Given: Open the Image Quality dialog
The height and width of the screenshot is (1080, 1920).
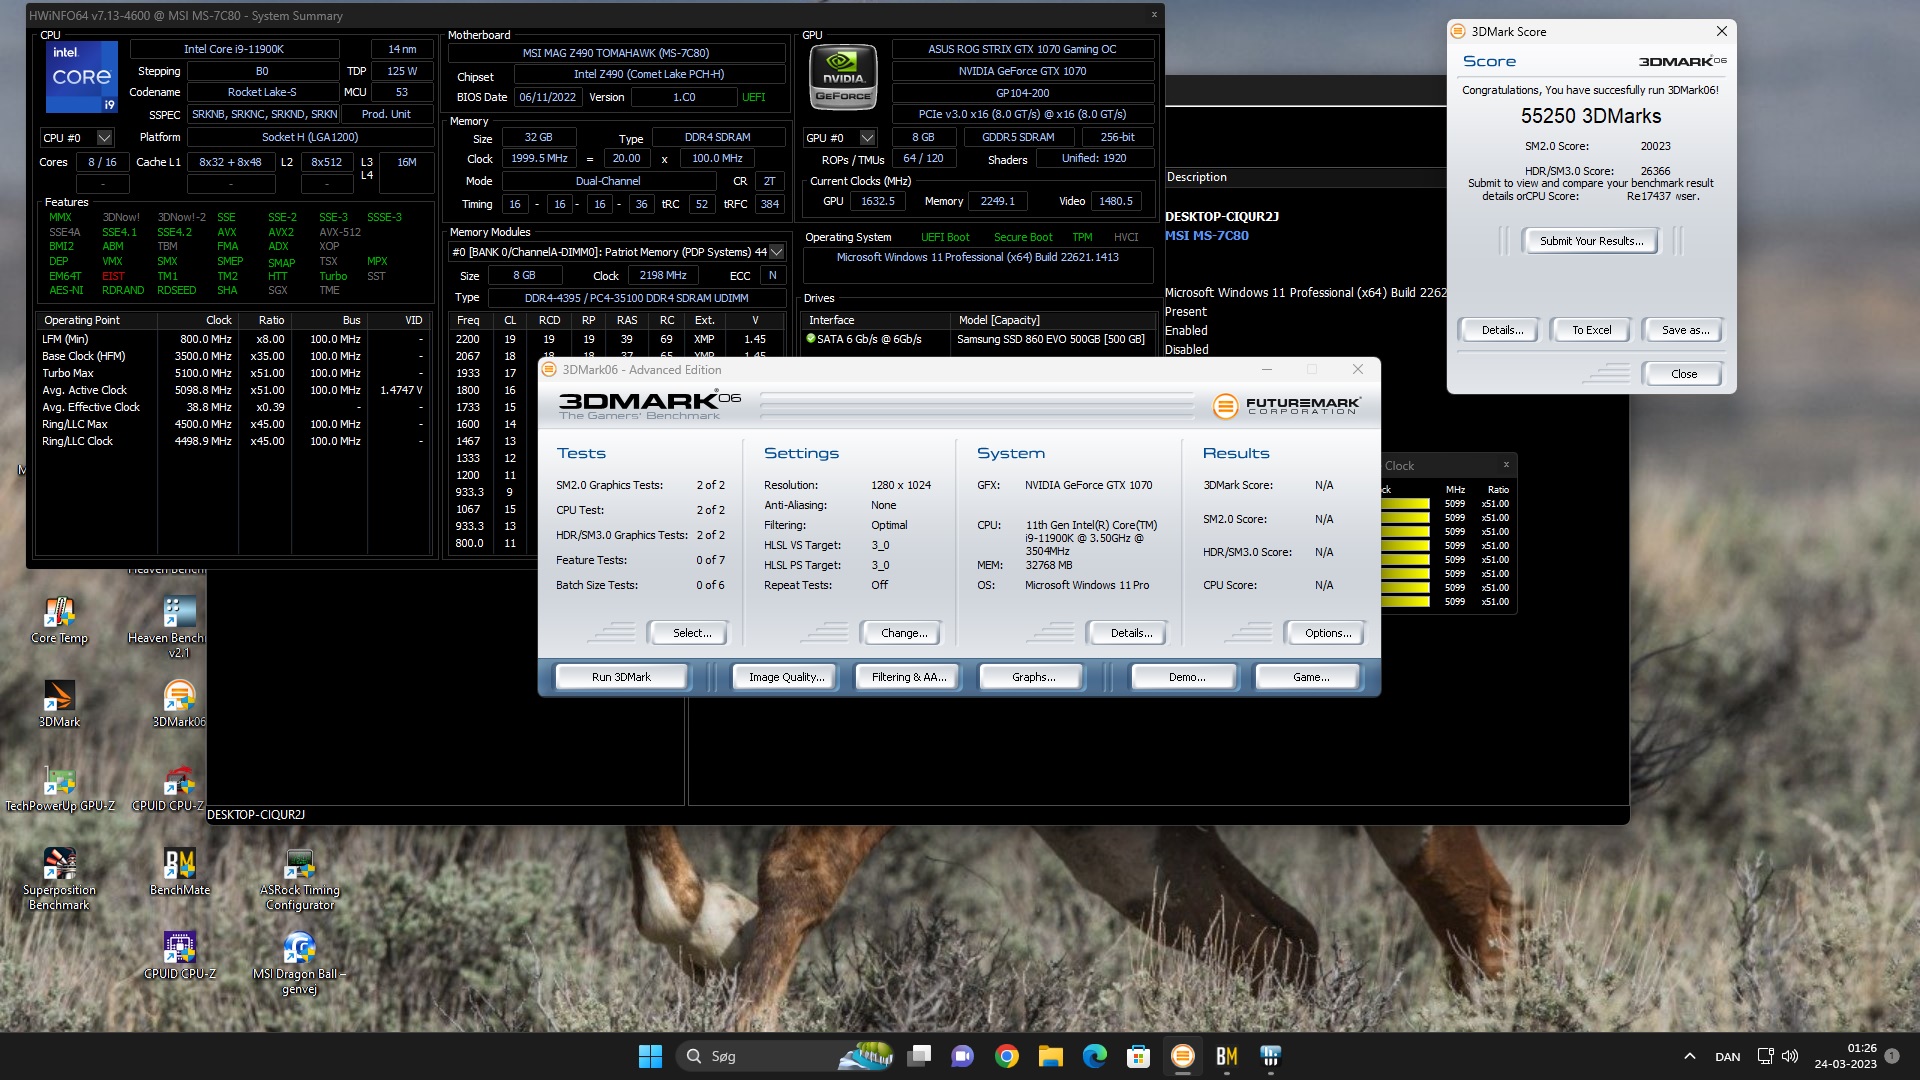Looking at the screenshot, I should (787, 677).
